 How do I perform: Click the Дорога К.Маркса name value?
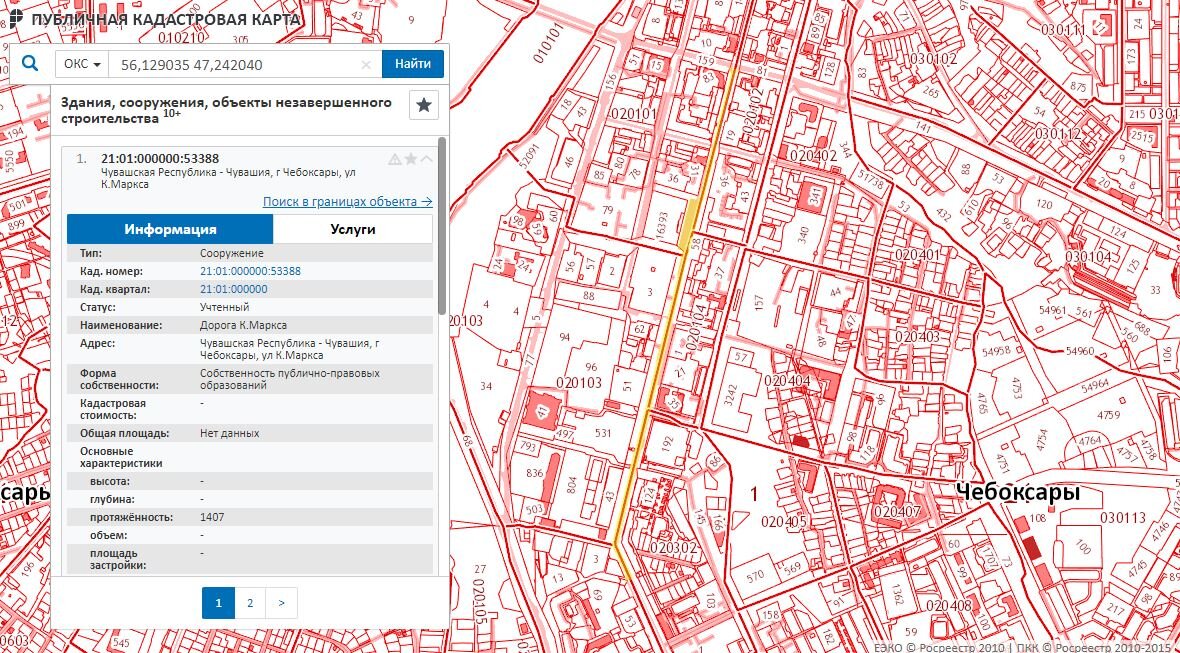point(243,325)
